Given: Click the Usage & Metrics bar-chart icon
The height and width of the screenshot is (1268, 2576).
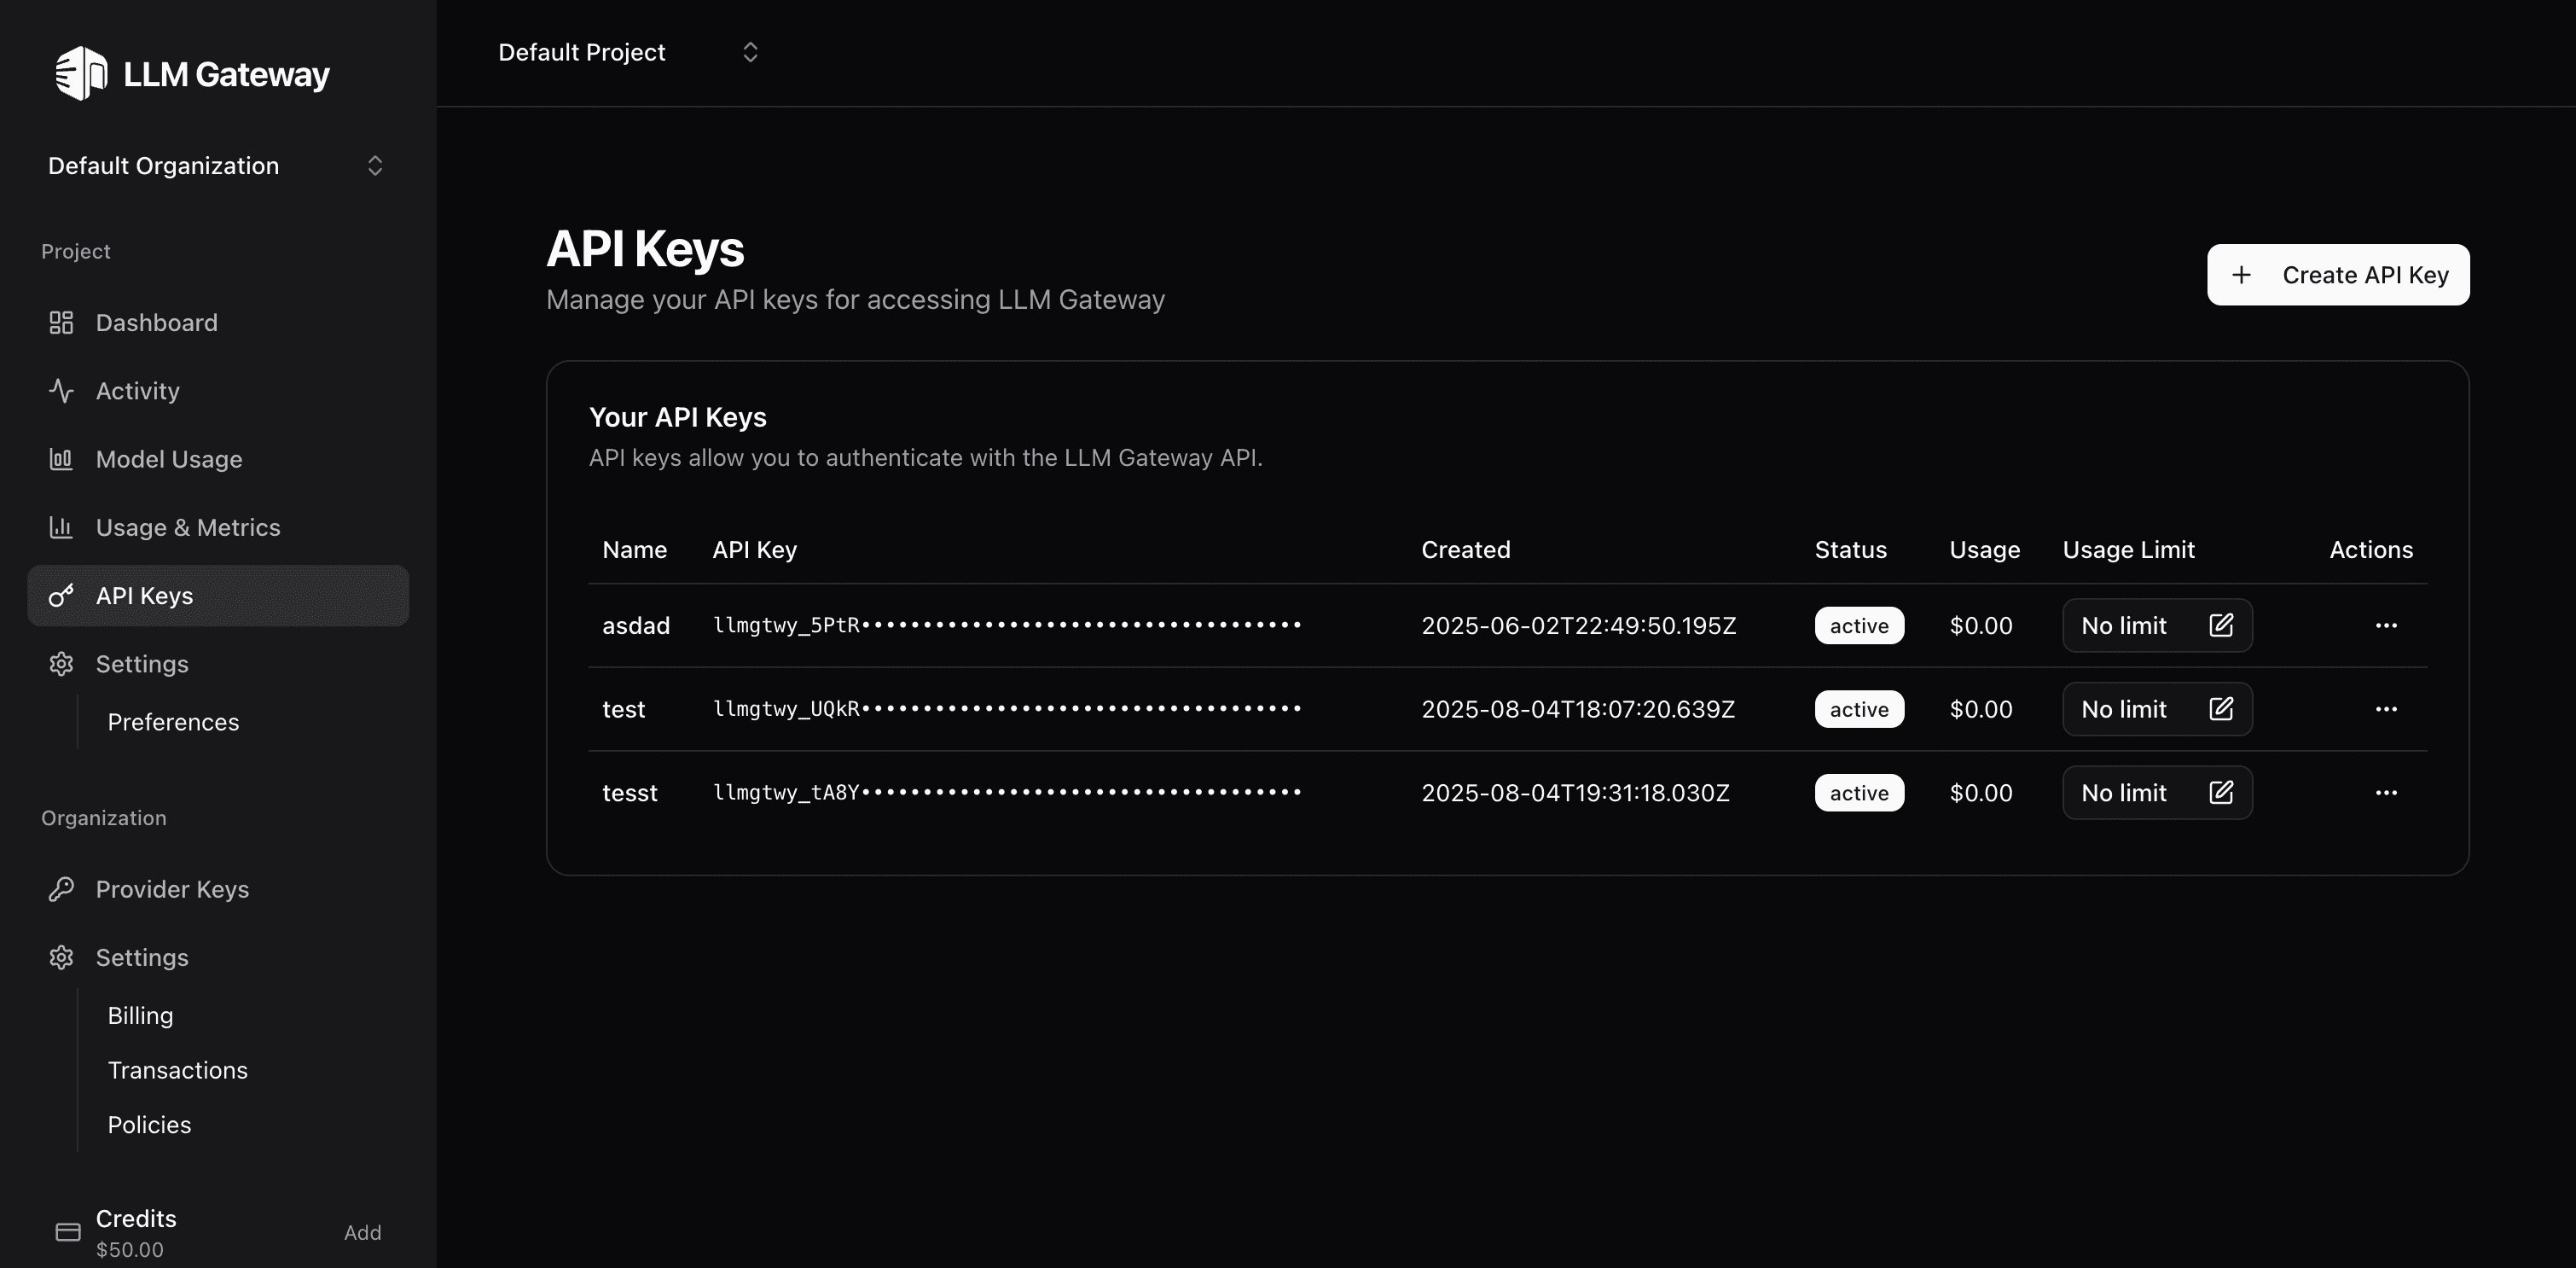Looking at the screenshot, I should (x=61, y=527).
